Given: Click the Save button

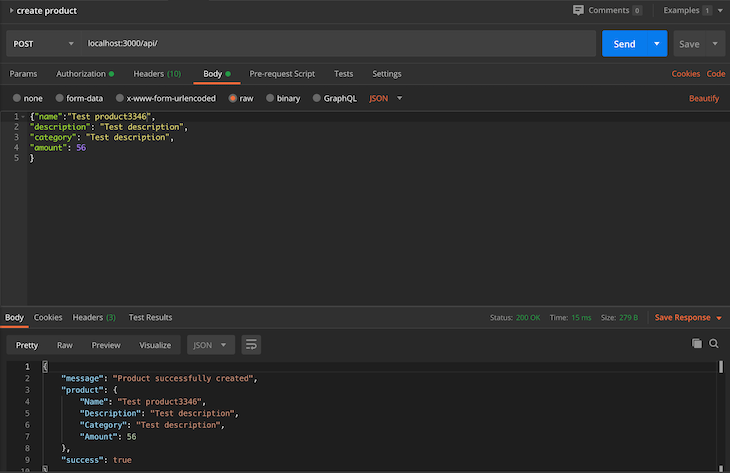Looking at the screenshot, I should click(x=689, y=44).
